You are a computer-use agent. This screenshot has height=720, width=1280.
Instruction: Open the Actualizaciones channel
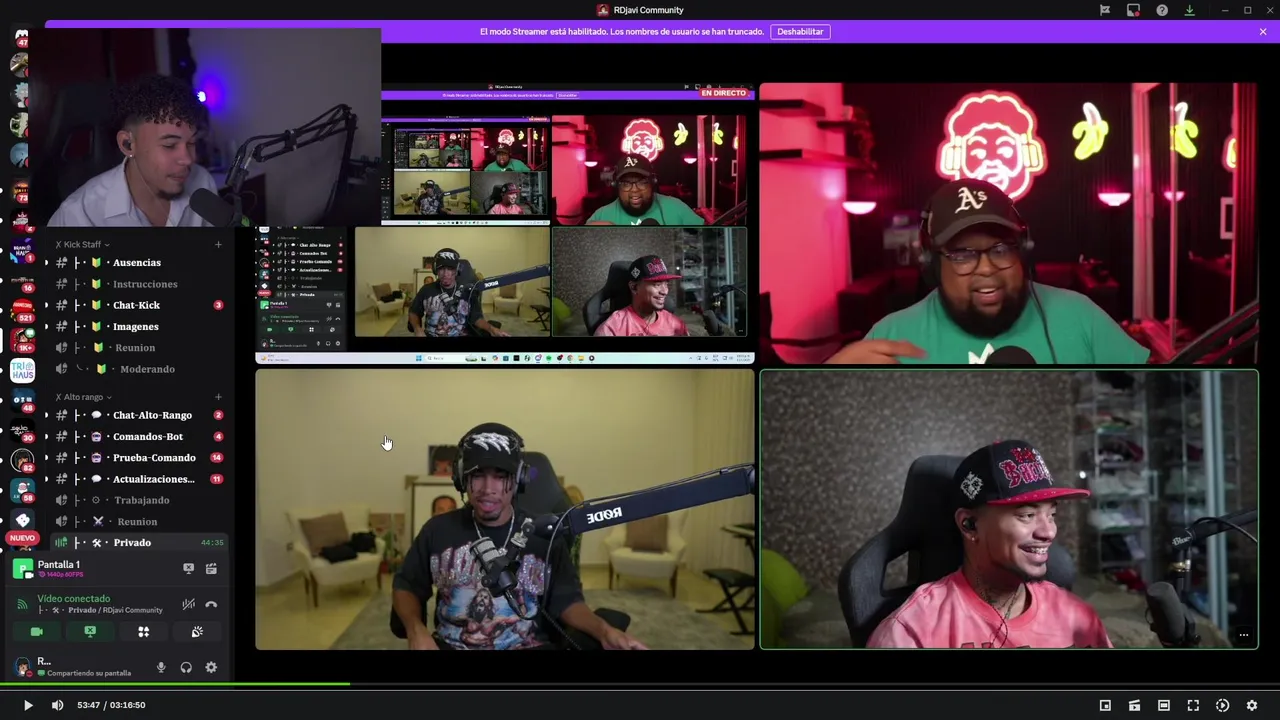point(136,479)
